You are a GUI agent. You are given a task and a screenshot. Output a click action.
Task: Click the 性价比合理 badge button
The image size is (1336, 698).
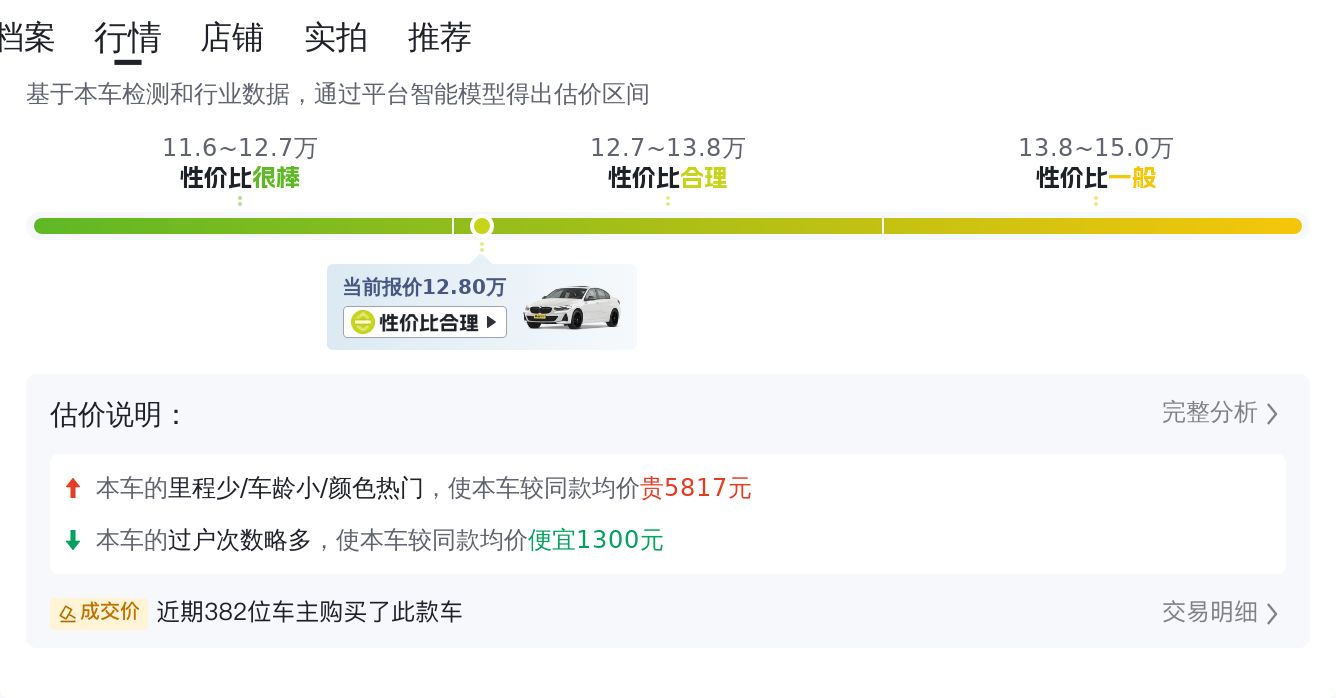[x=425, y=322]
